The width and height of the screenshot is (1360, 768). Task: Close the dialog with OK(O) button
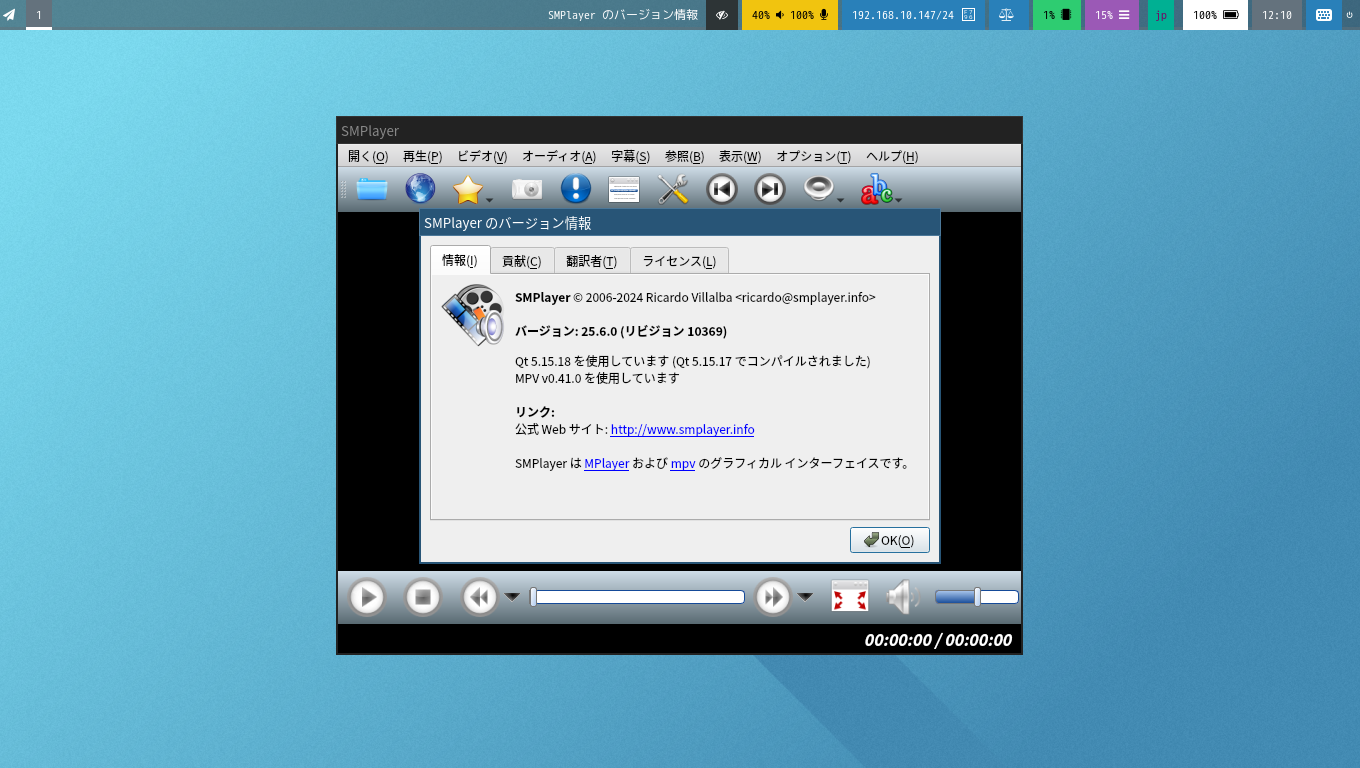tap(890, 540)
